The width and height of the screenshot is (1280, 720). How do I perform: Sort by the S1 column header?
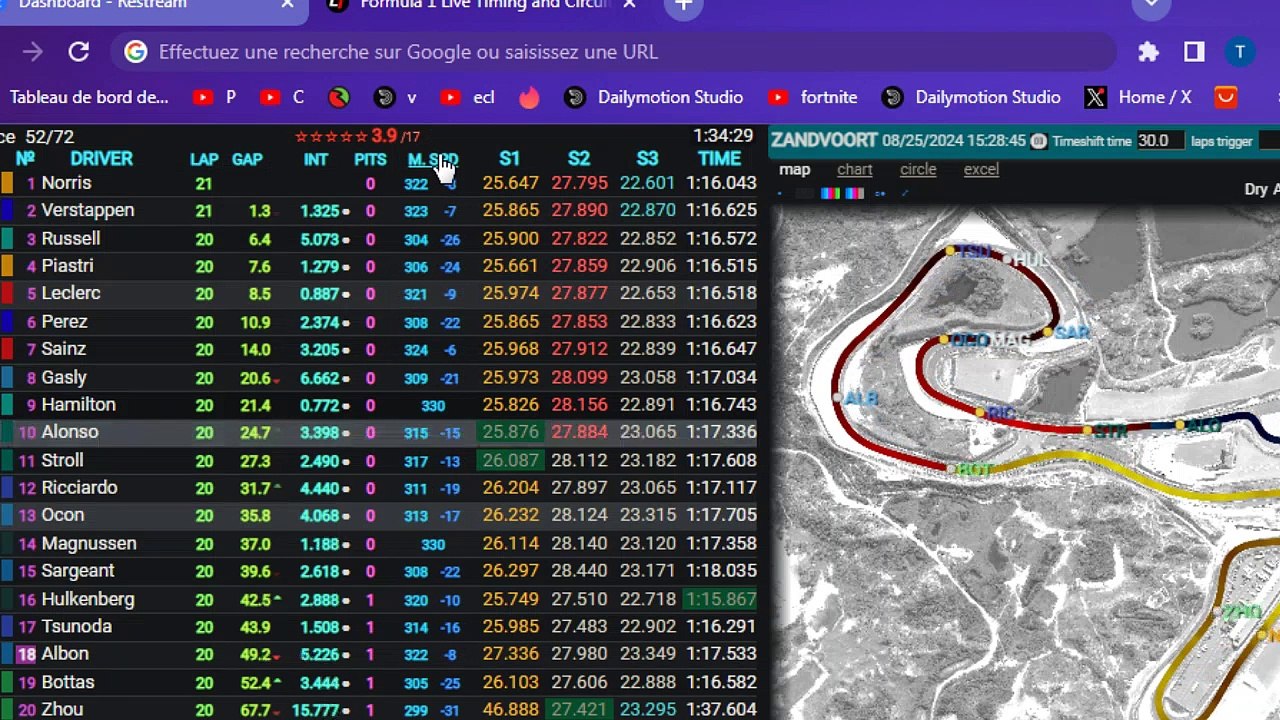(x=509, y=159)
